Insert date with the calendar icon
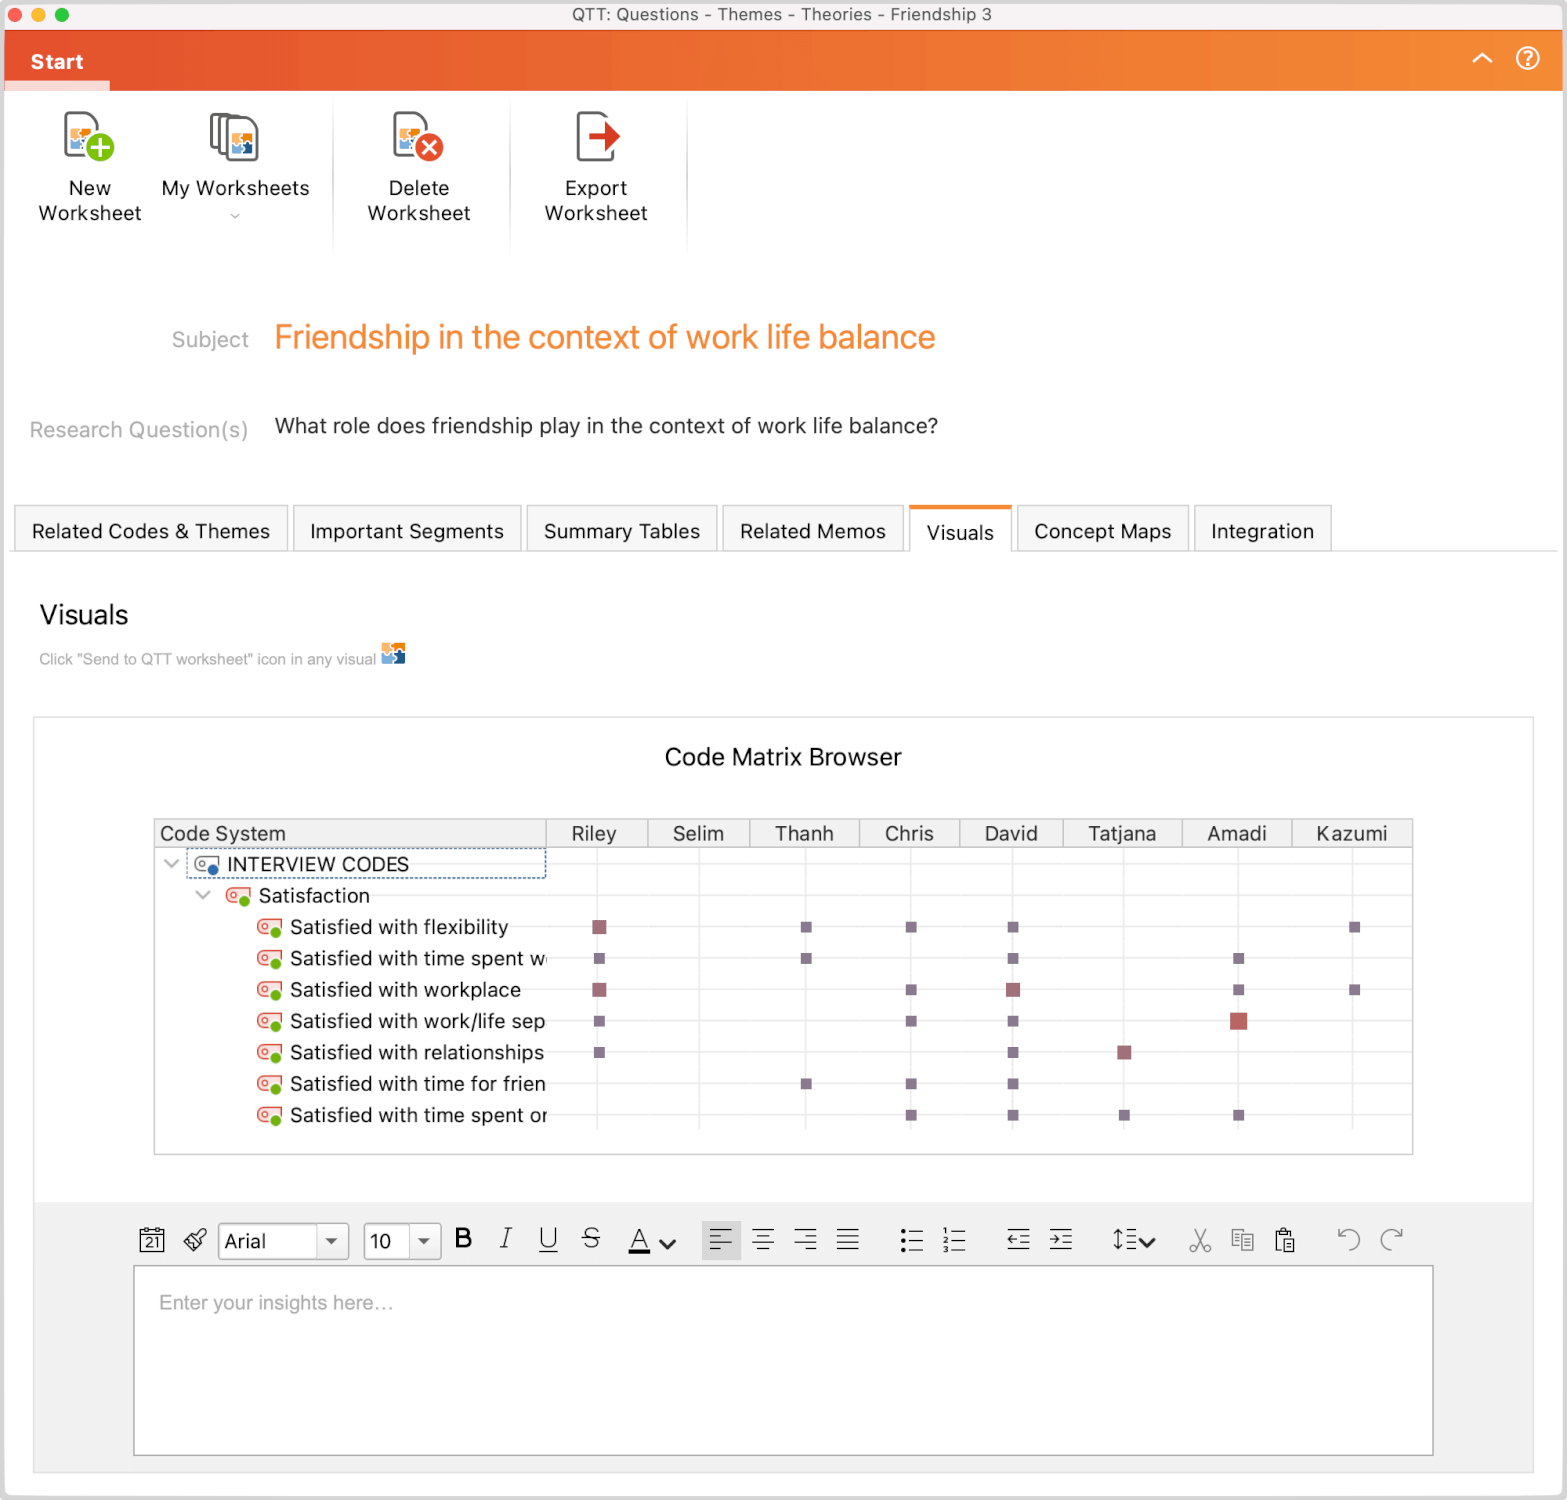The image size is (1567, 1500). pos(151,1240)
